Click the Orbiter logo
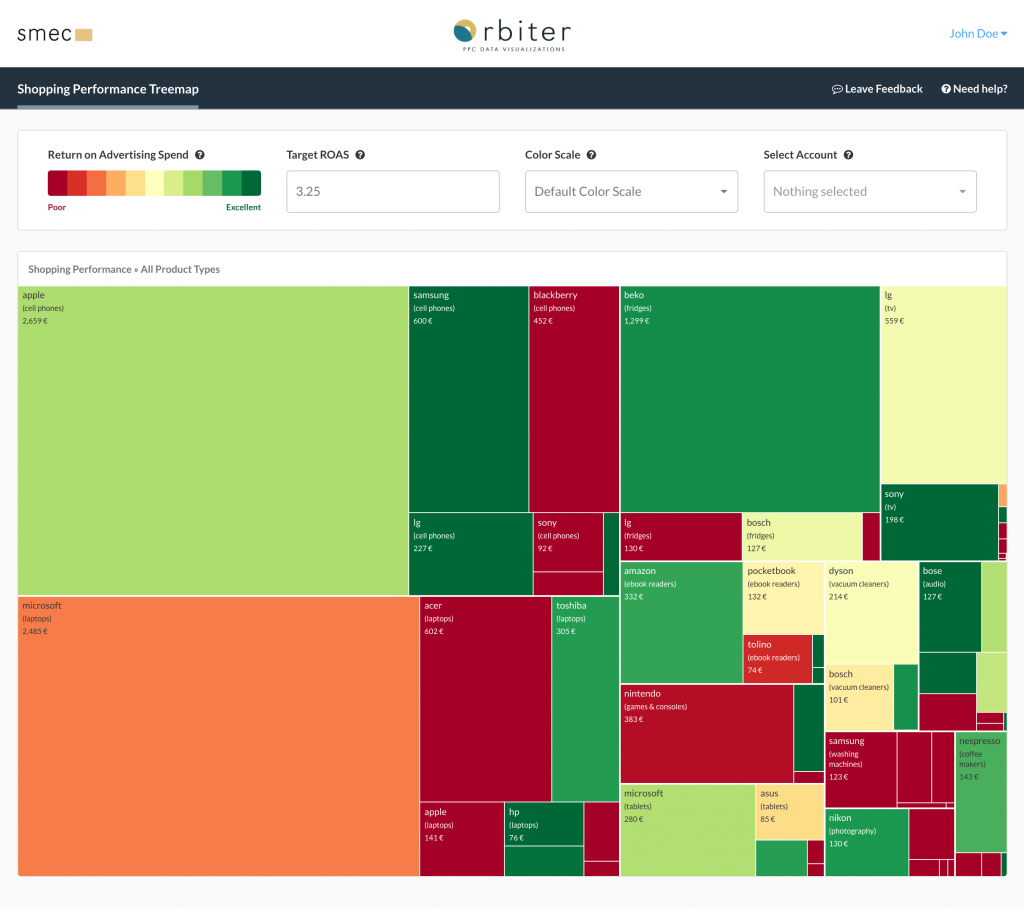This screenshot has height=909, width=1024. coord(512,35)
